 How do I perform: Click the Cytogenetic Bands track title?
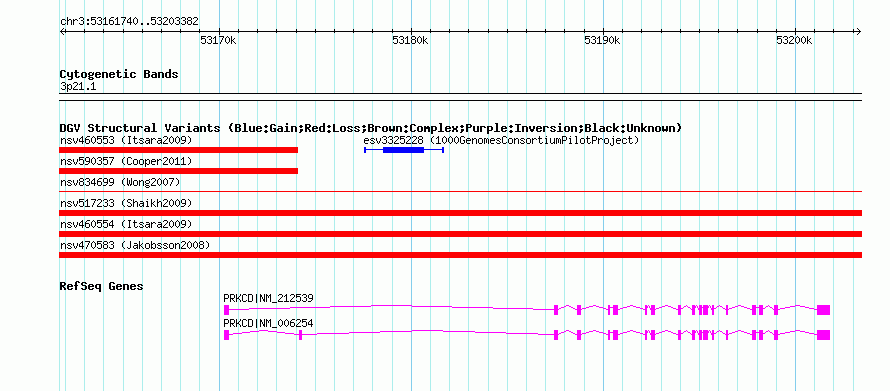119,74
